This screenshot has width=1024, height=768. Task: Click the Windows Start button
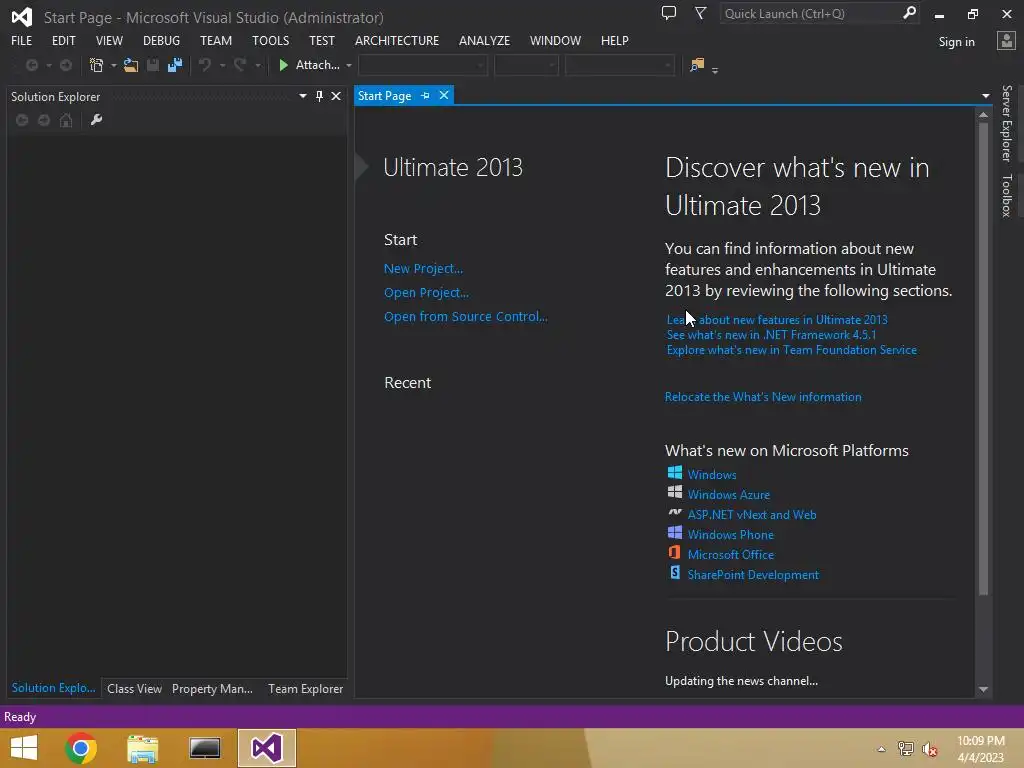(x=24, y=748)
